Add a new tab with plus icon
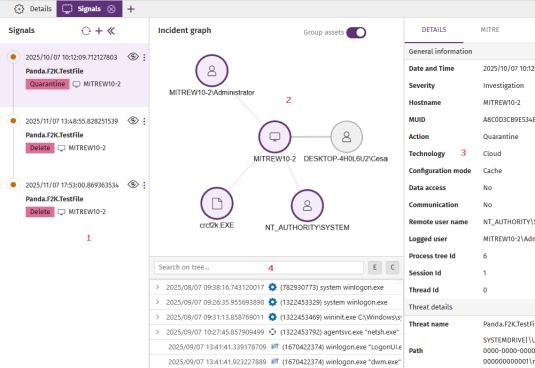 (131, 9)
